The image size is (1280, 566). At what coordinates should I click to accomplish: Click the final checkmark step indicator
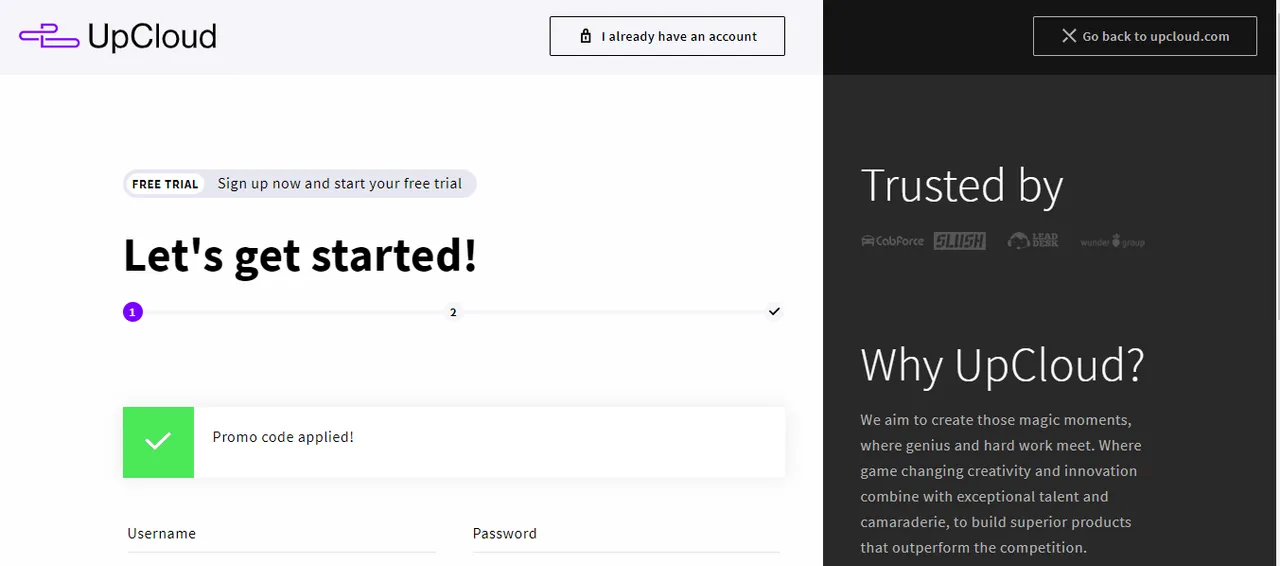pyautogui.click(x=774, y=312)
